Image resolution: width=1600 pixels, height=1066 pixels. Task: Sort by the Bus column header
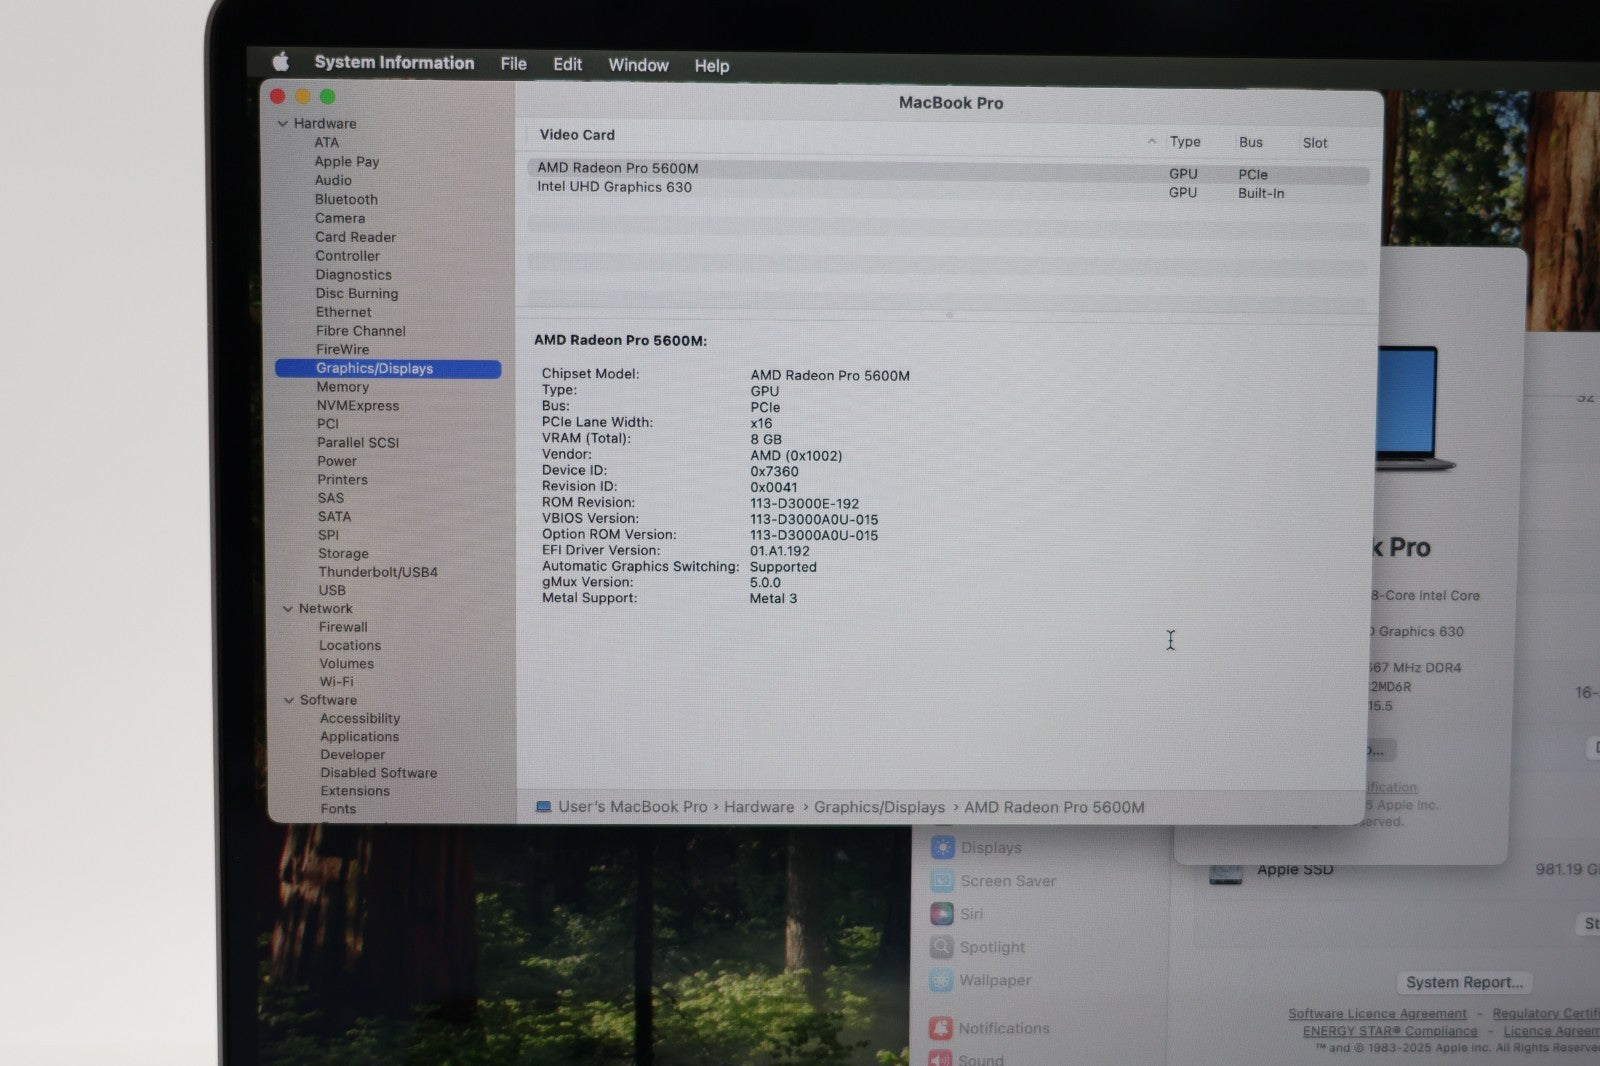pyautogui.click(x=1251, y=143)
